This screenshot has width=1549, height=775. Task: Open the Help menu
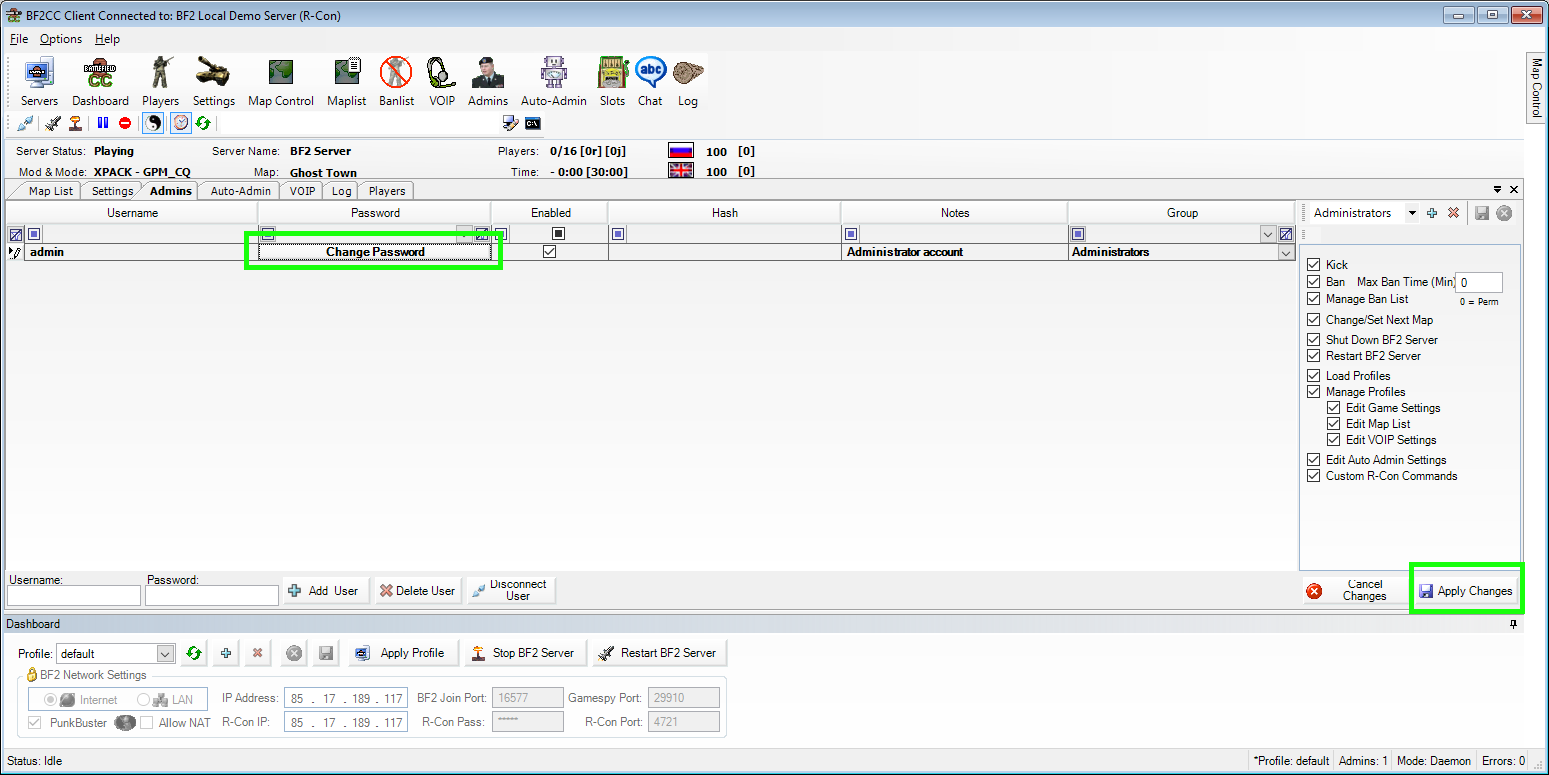[107, 39]
